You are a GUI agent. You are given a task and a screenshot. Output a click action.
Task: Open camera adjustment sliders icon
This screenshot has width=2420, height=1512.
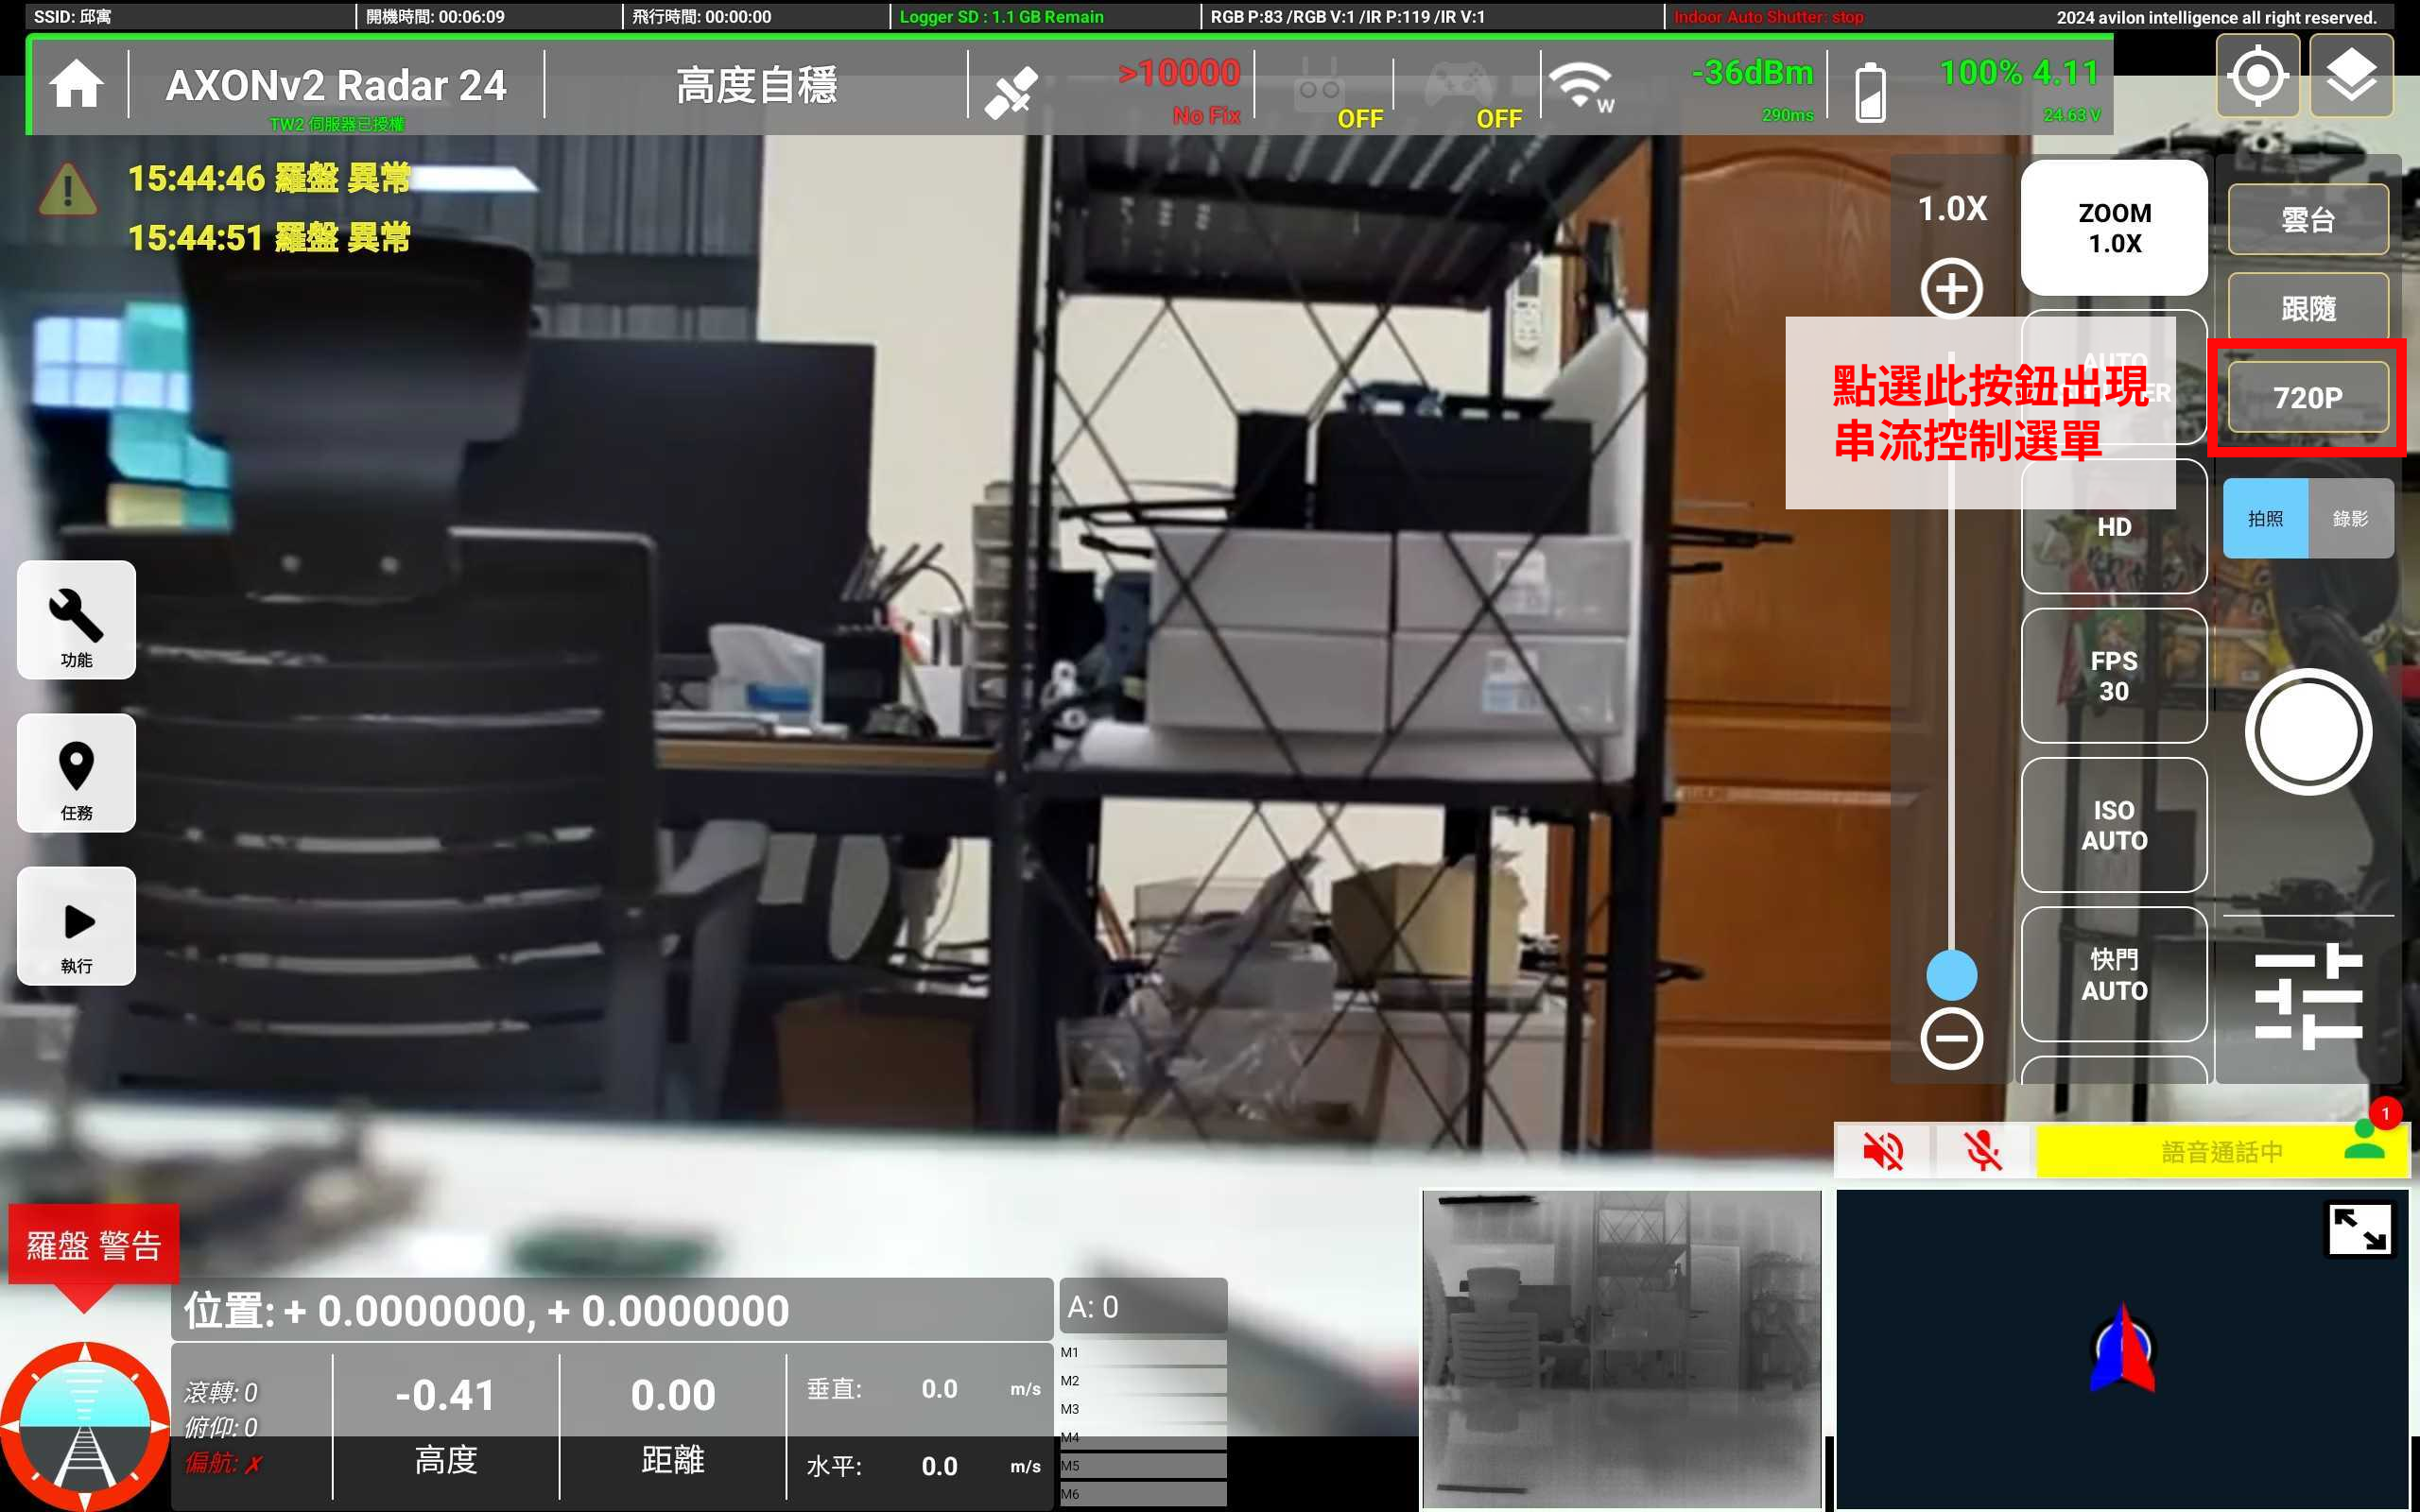click(2308, 996)
